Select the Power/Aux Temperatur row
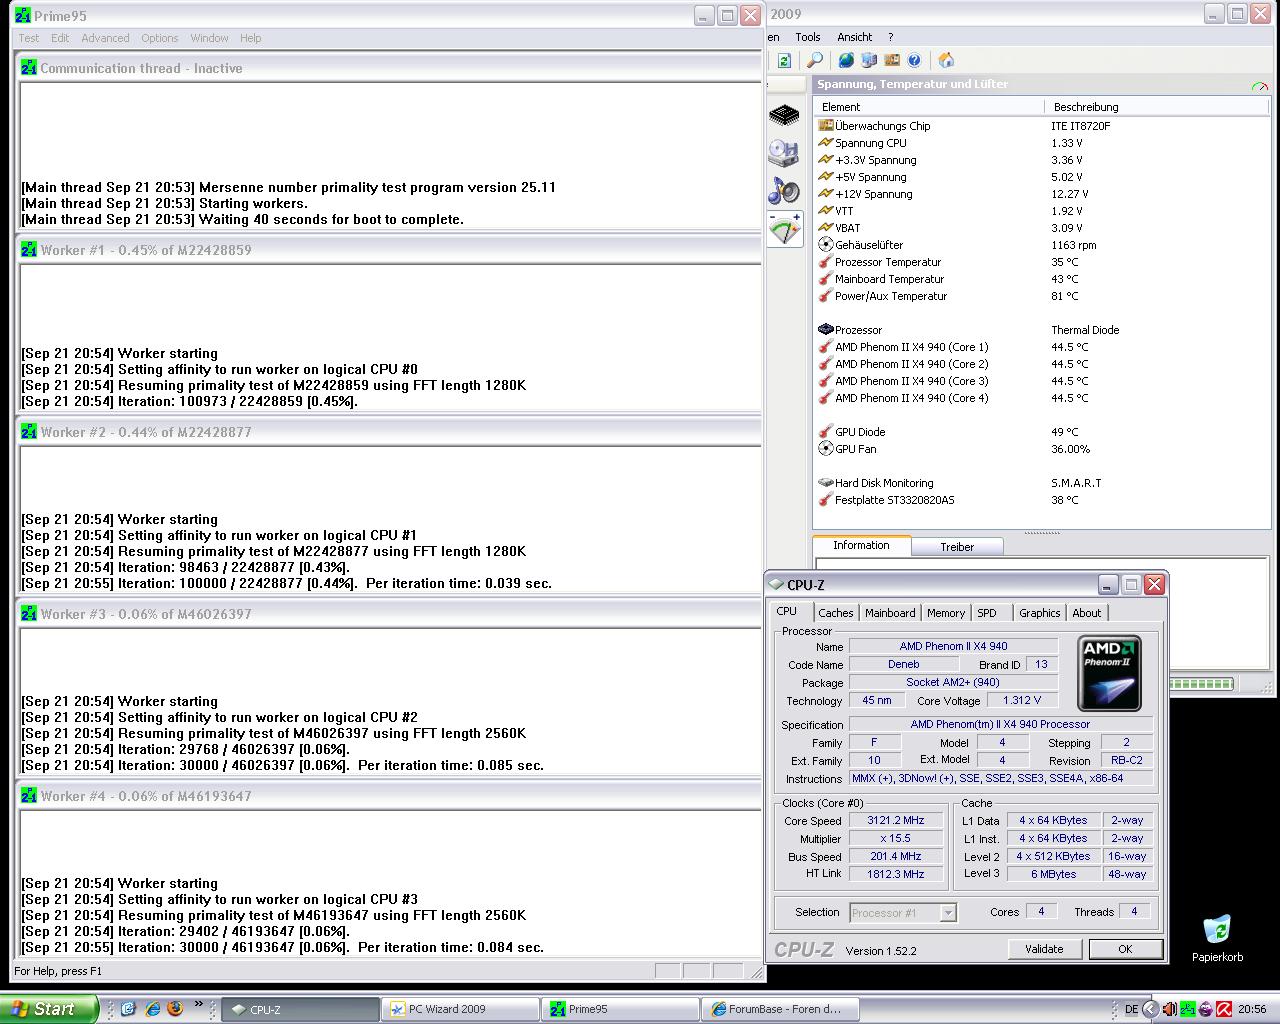Image resolution: width=1280 pixels, height=1024 pixels. click(1040, 296)
